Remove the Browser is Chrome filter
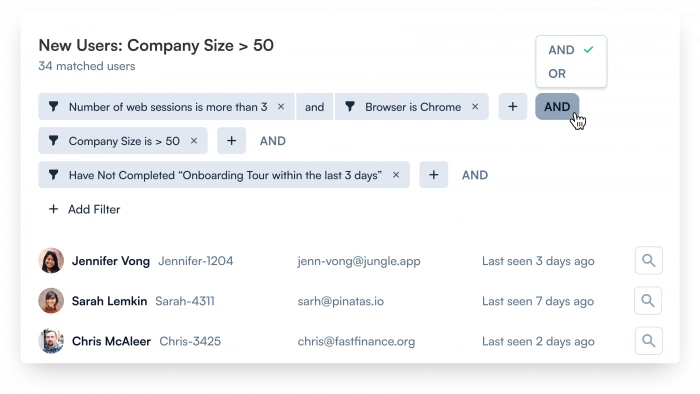 point(475,107)
